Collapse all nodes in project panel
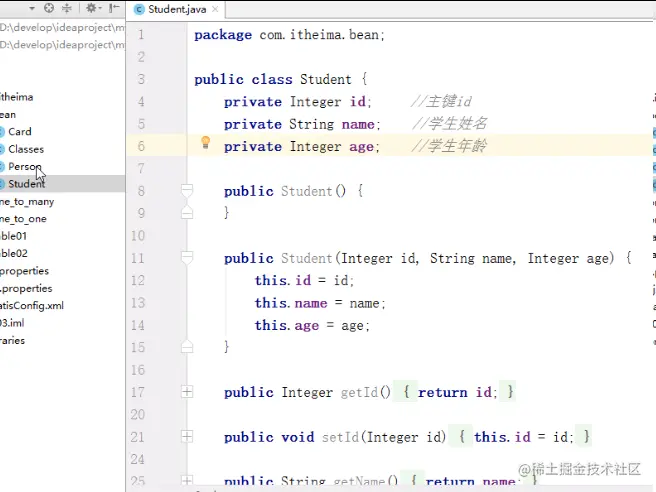Image resolution: width=656 pixels, height=492 pixels. [67, 8]
